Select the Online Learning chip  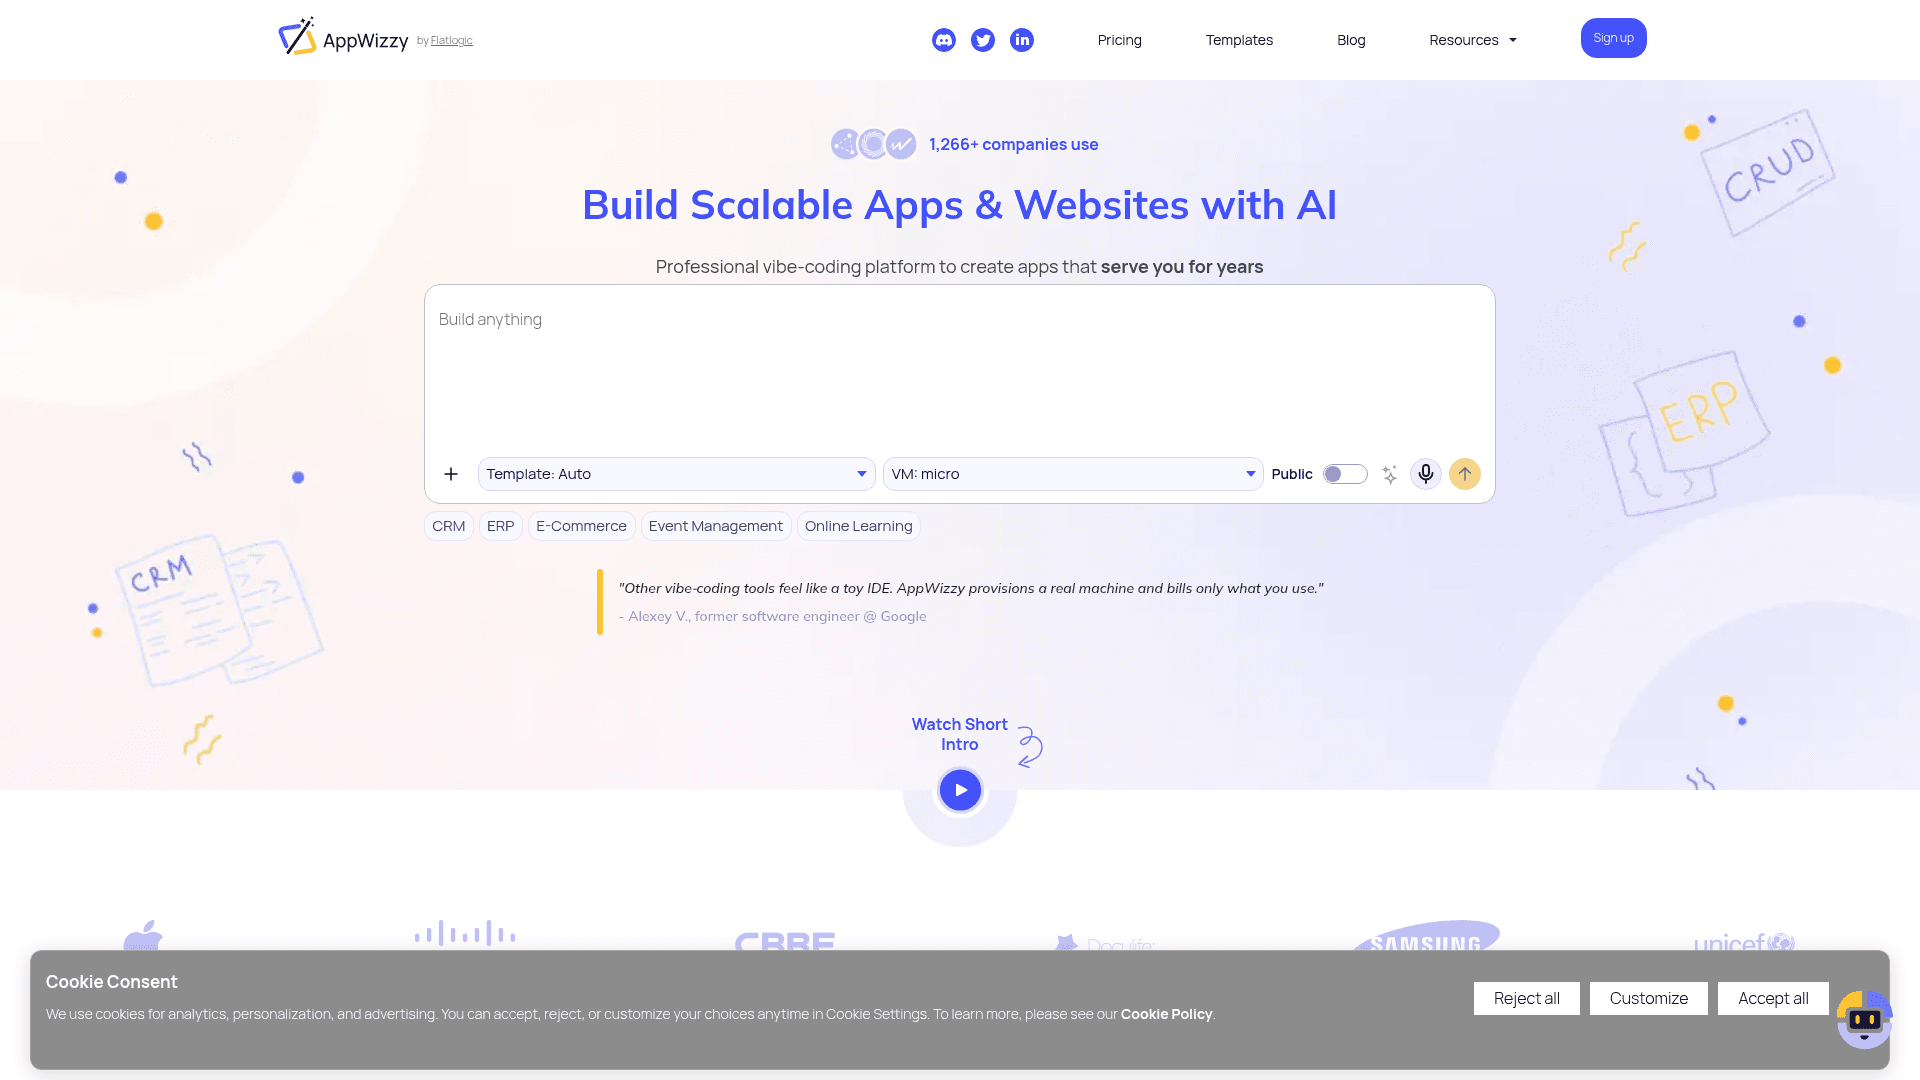[858, 526]
